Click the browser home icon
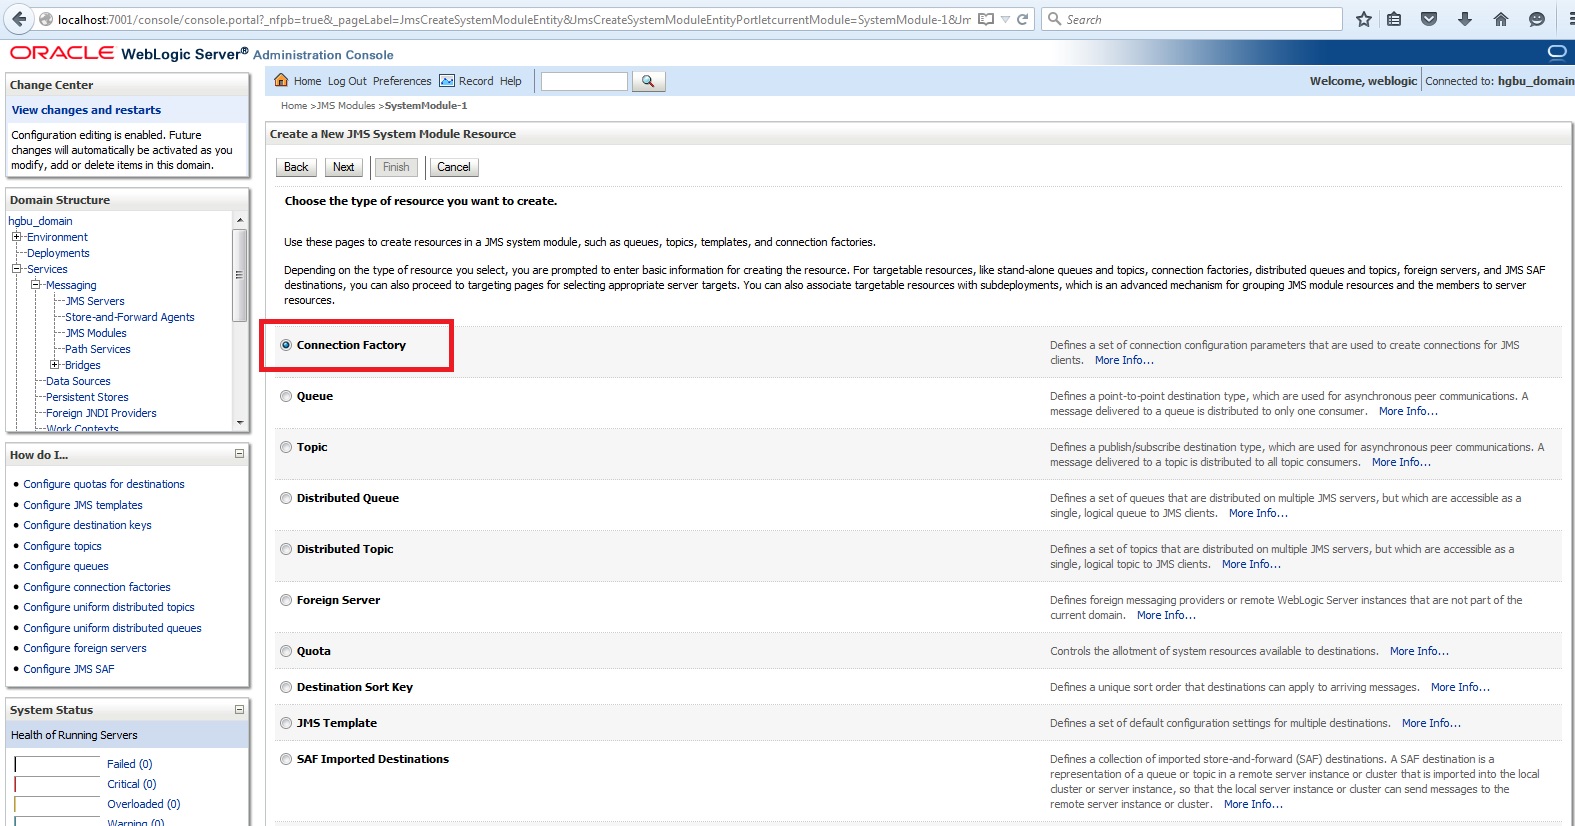 (1501, 19)
